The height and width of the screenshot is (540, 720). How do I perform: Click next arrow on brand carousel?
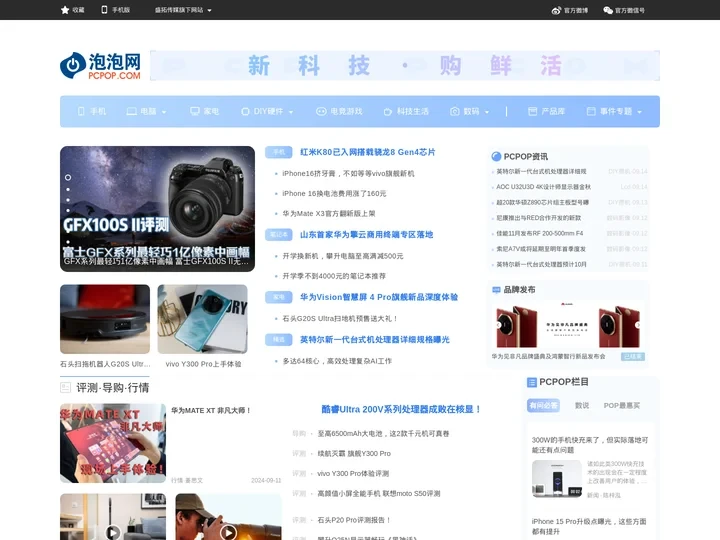tap(638, 325)
